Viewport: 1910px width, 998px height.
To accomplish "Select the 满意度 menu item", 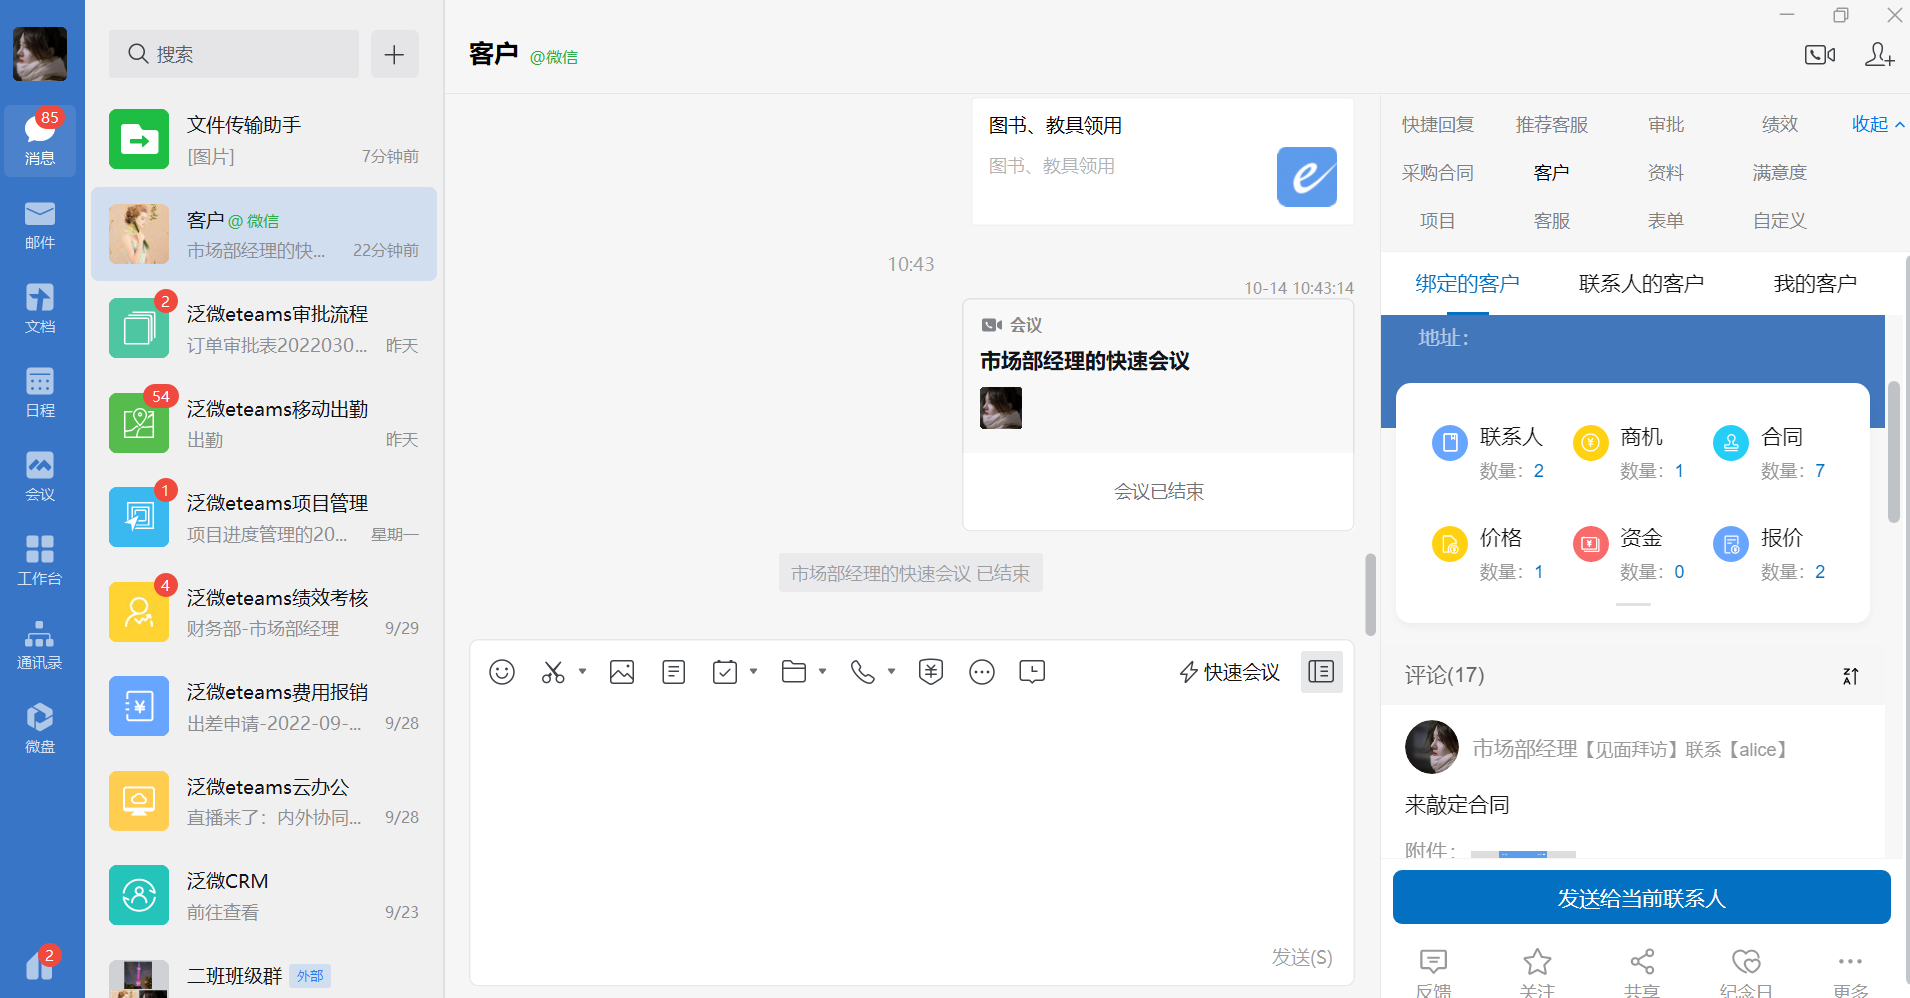I will pyautogui.click(x=1780, y=172).
